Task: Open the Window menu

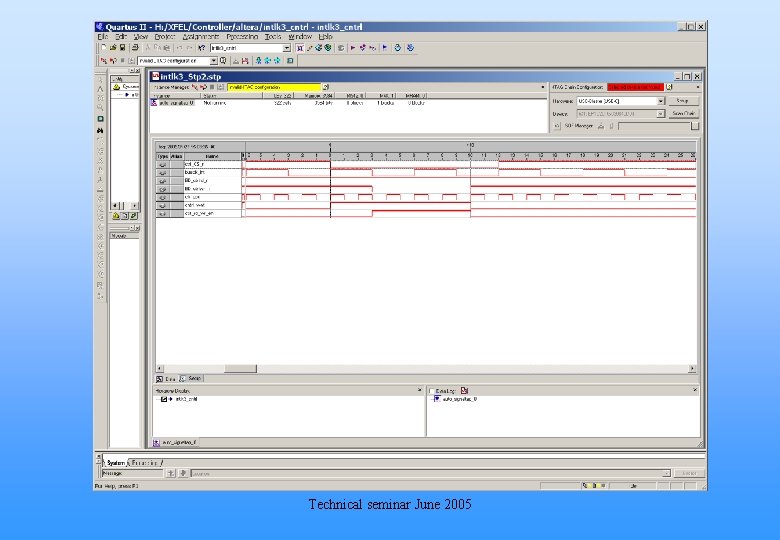Action: (x=300, y=37)
